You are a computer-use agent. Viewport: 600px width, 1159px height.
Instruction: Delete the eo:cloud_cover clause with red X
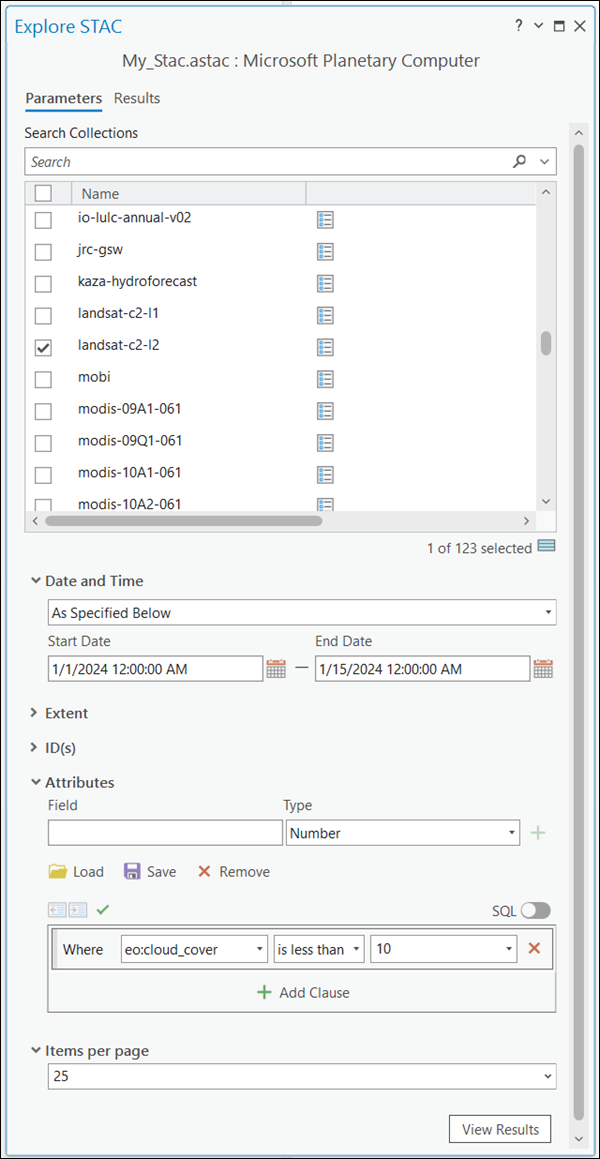tap(534, 949)
